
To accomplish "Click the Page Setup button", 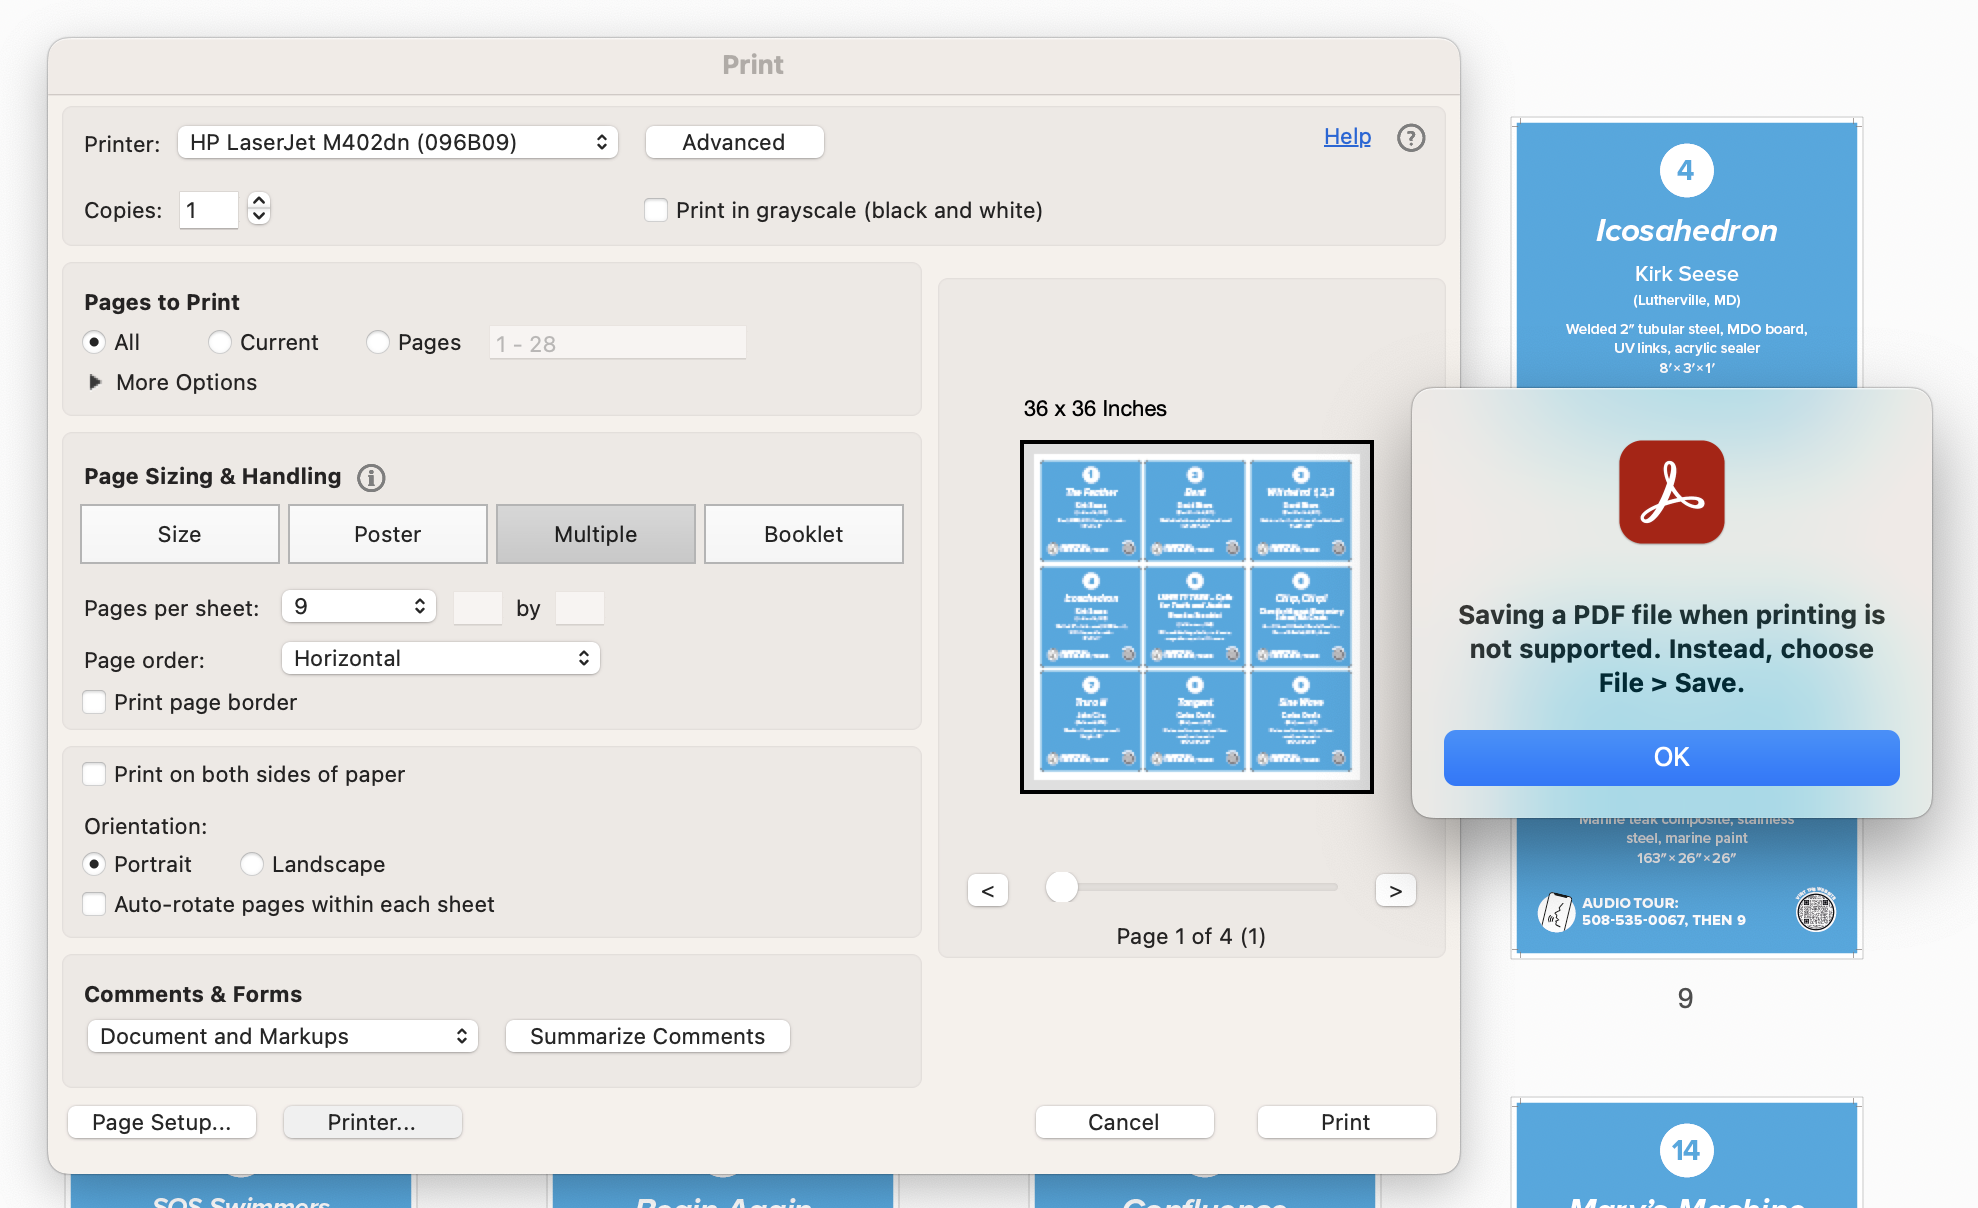I will pyautogui.click(x=162, y=1122).
